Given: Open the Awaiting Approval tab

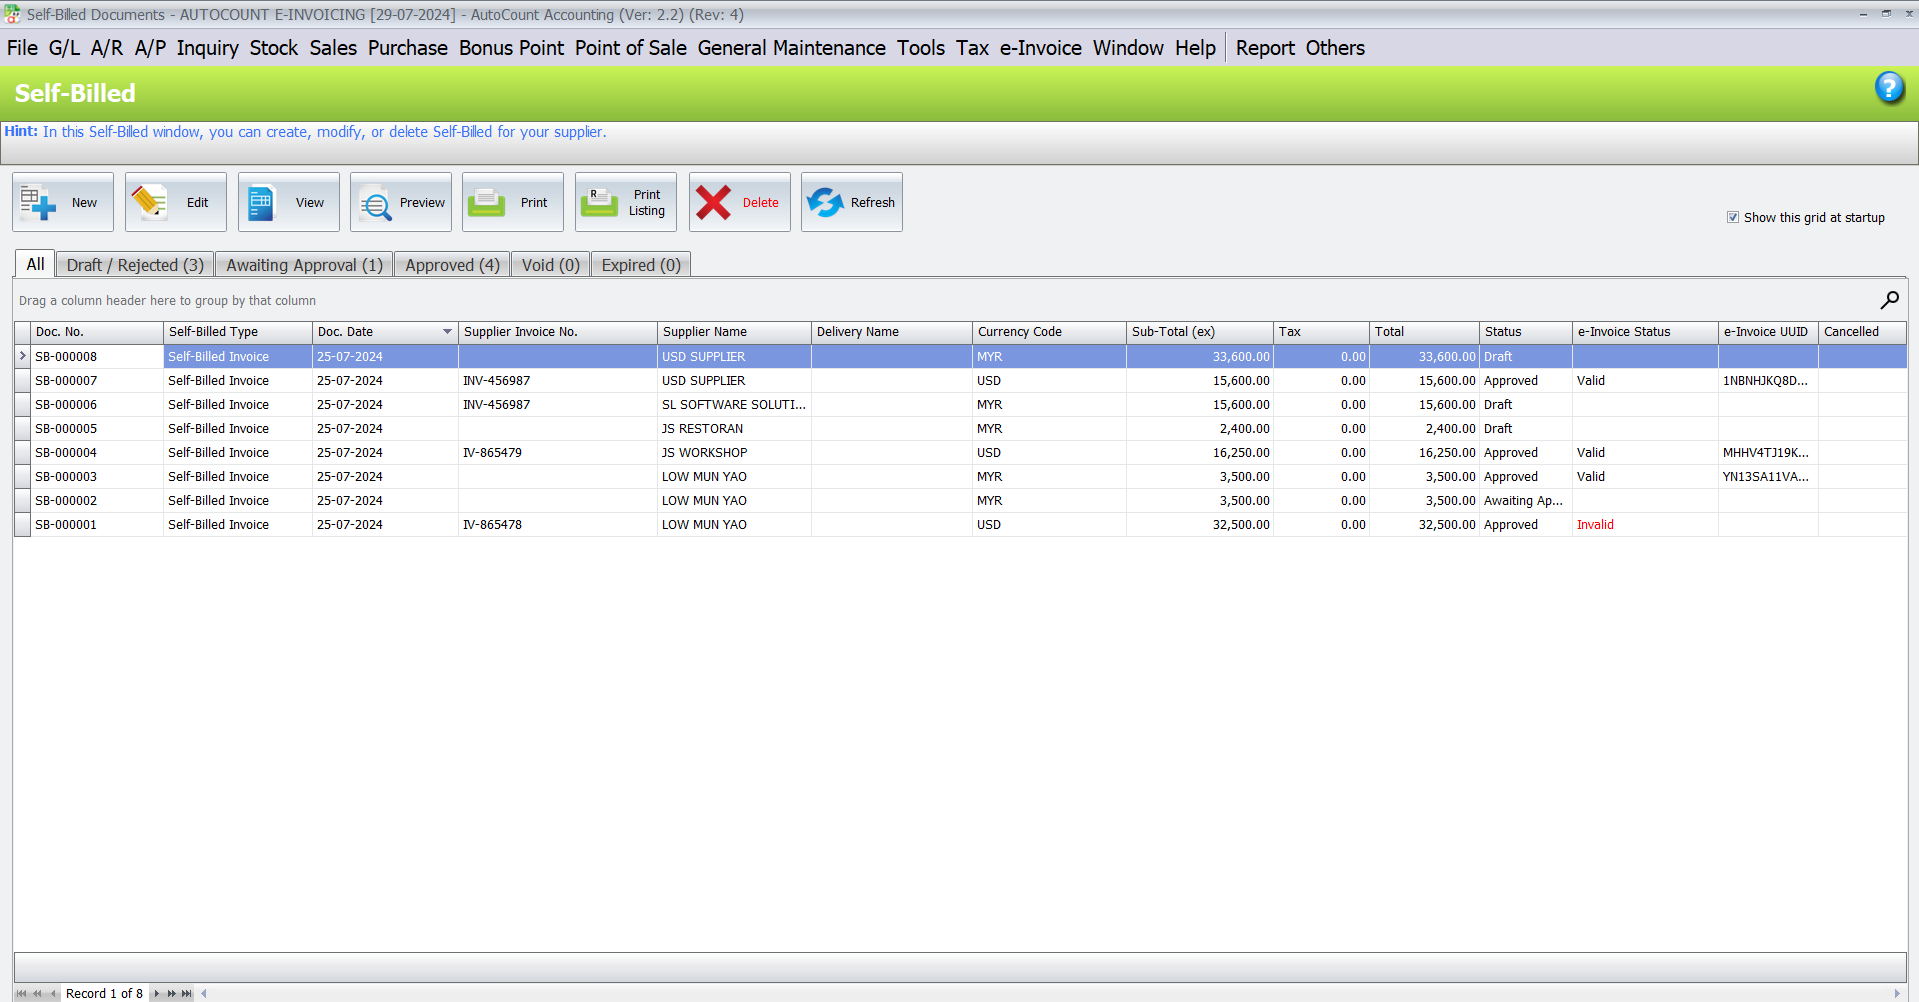Looking at the screenshot, I should pyautogui.click(x=304, y=264).
